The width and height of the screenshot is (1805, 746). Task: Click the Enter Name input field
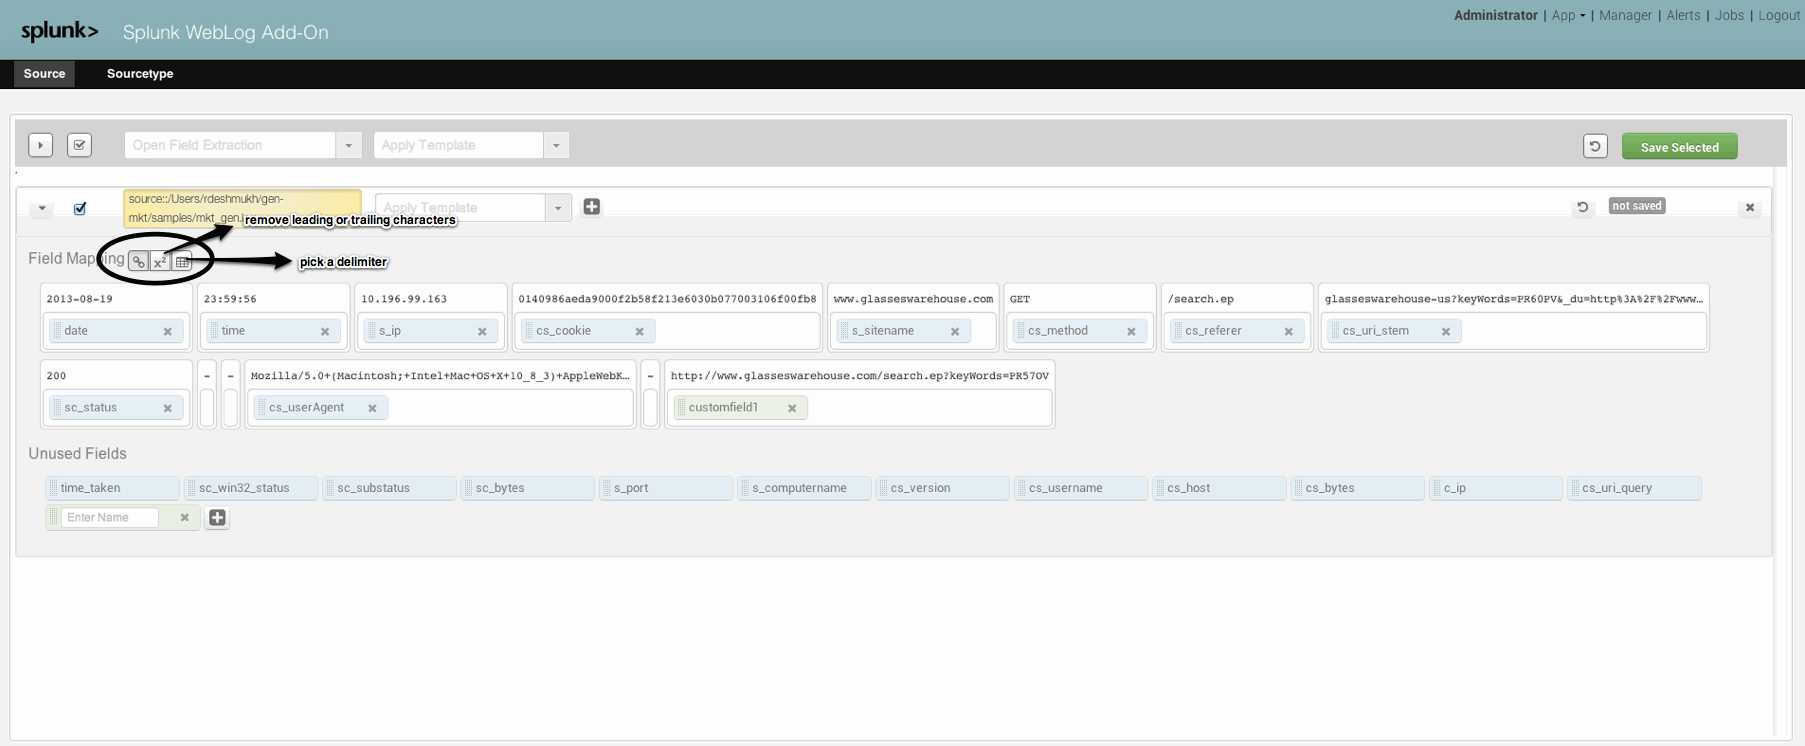point(110,517)
